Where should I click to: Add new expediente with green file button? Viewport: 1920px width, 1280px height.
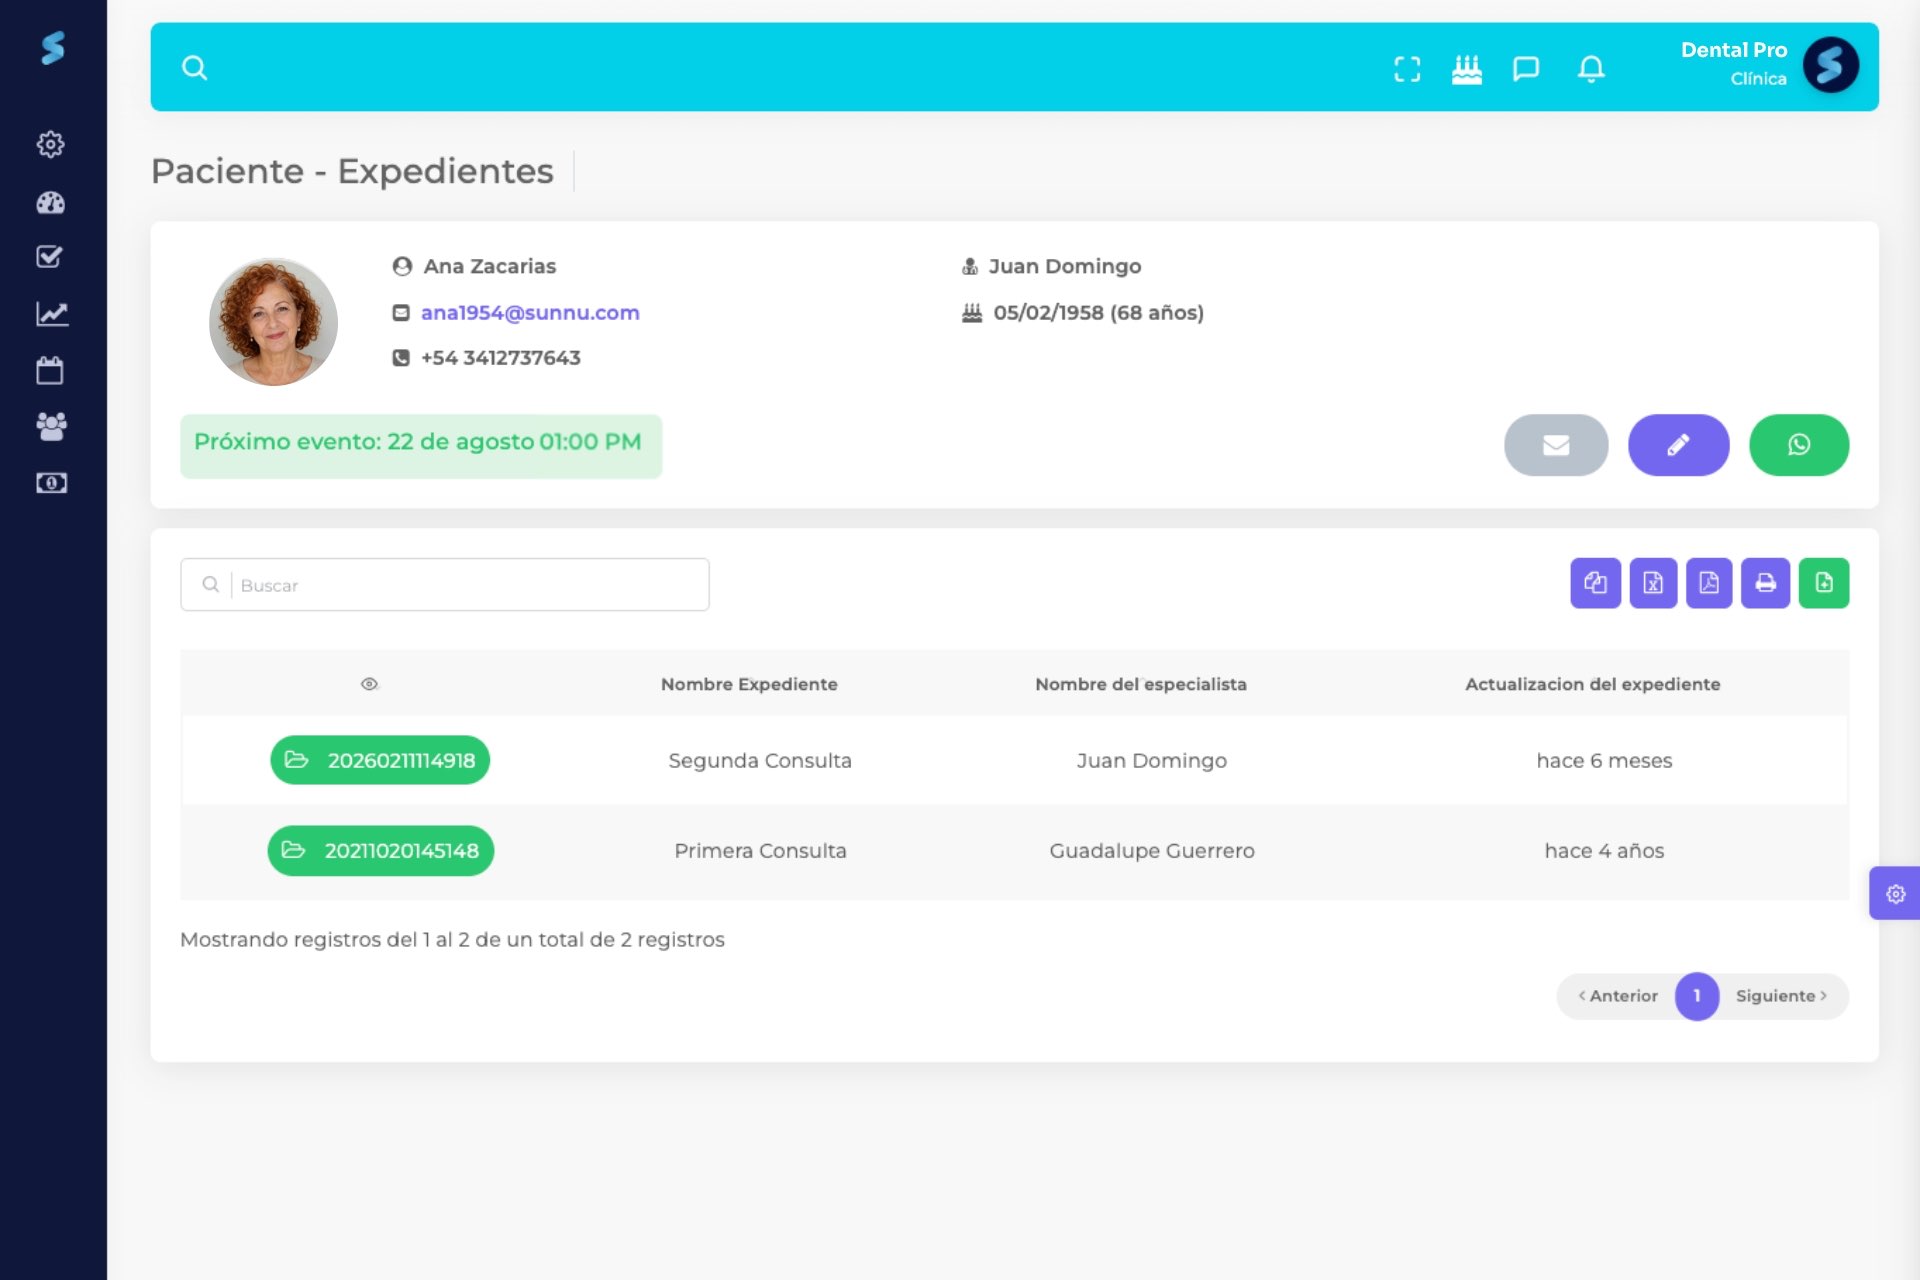pyautogui.click(x=1824, y=583)
